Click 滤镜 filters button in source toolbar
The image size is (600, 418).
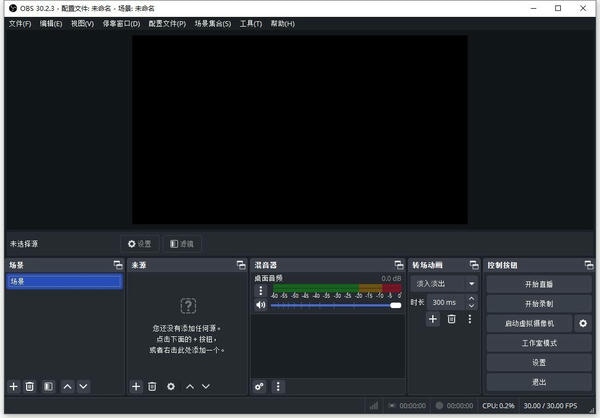pos(182,244)
